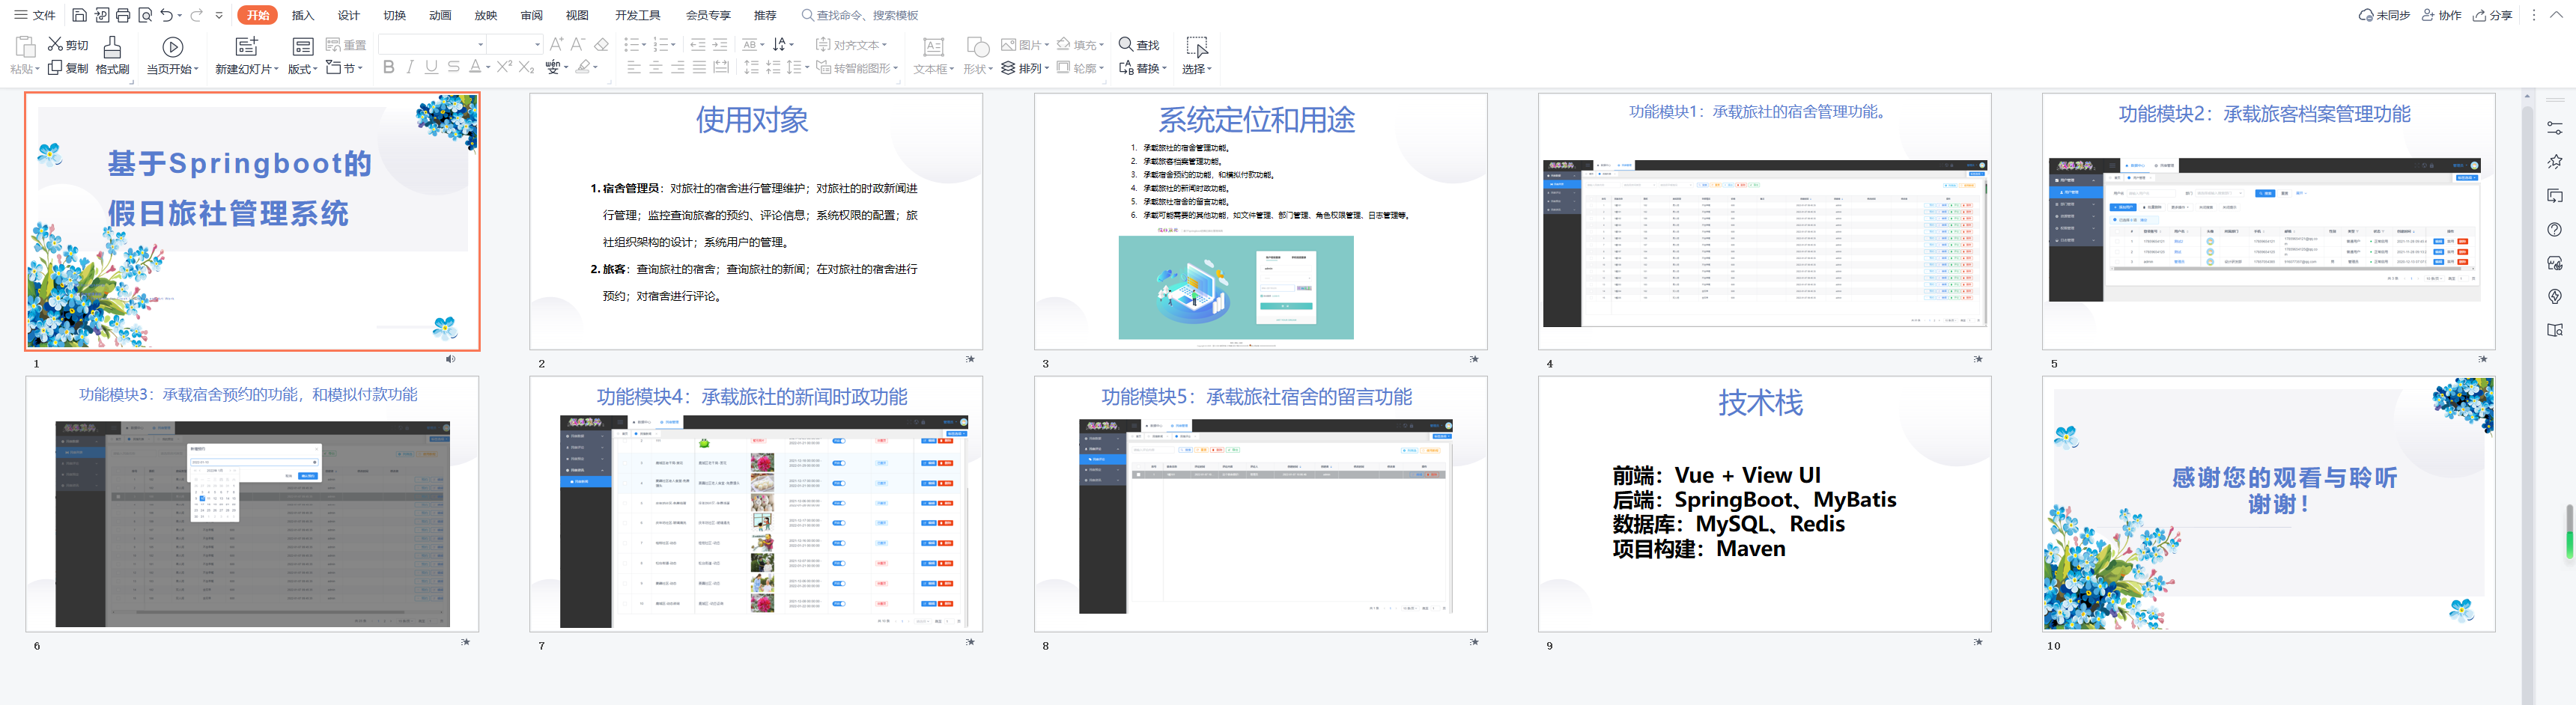This screenshot has width=2576, height=705.
Task: Switch to the 设计 Design tab
Action: pyautogui.click(x=349, y=15)
